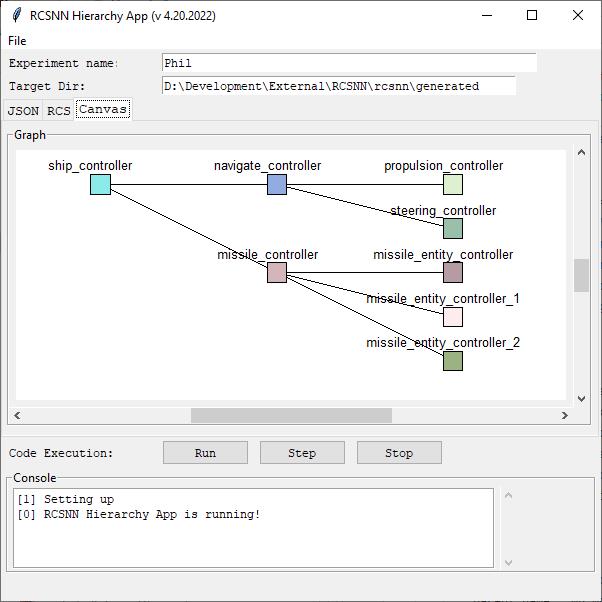602x602 pixels.
Task: Click the propulsion_controller node square
Action: click(x=453, y=184)
